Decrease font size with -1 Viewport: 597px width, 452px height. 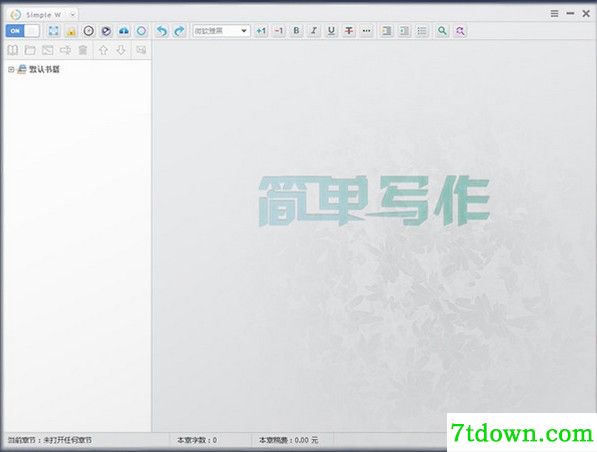tap(279, 31)
